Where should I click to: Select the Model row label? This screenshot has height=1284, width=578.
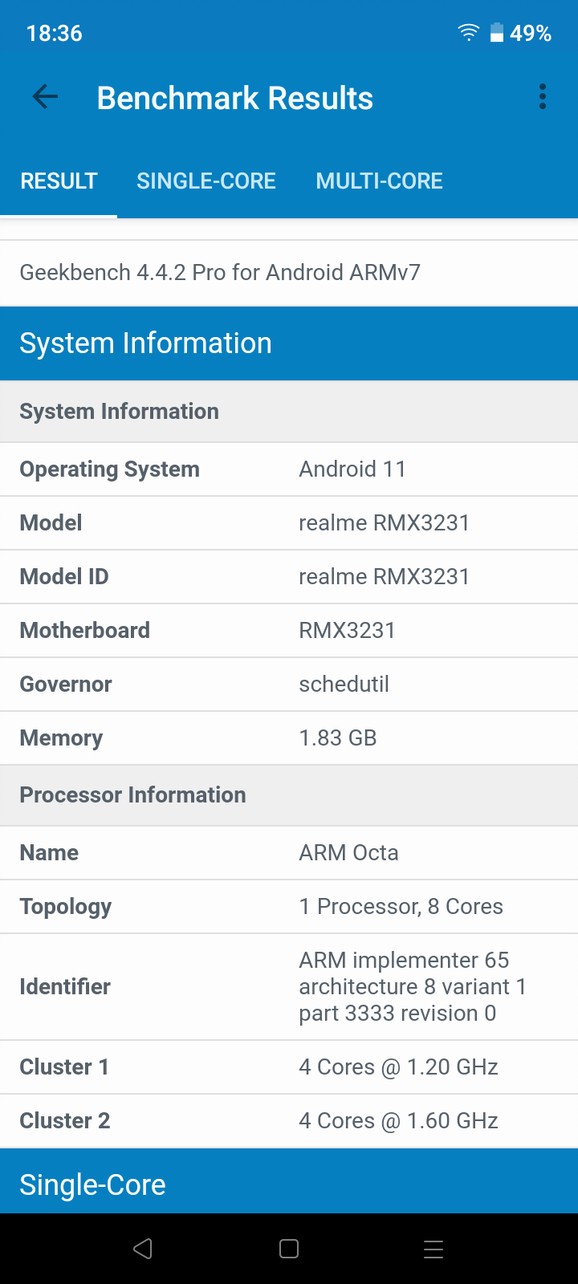51,523
